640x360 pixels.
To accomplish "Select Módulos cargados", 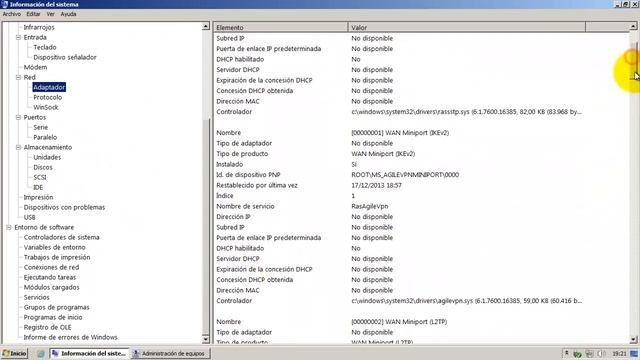I will (x=51, y=287).
